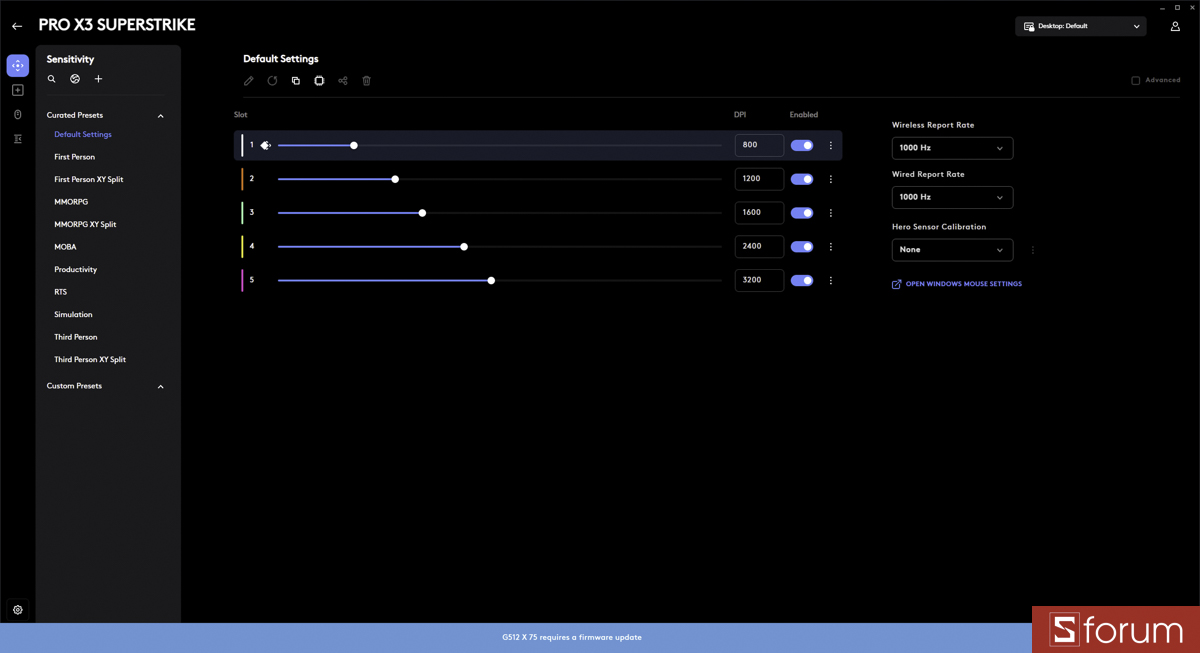This screenshot has width=1200, height=653.
Task: Collapse the Custom Presets section
Action: pyautogui.click(x=160, y=386)
